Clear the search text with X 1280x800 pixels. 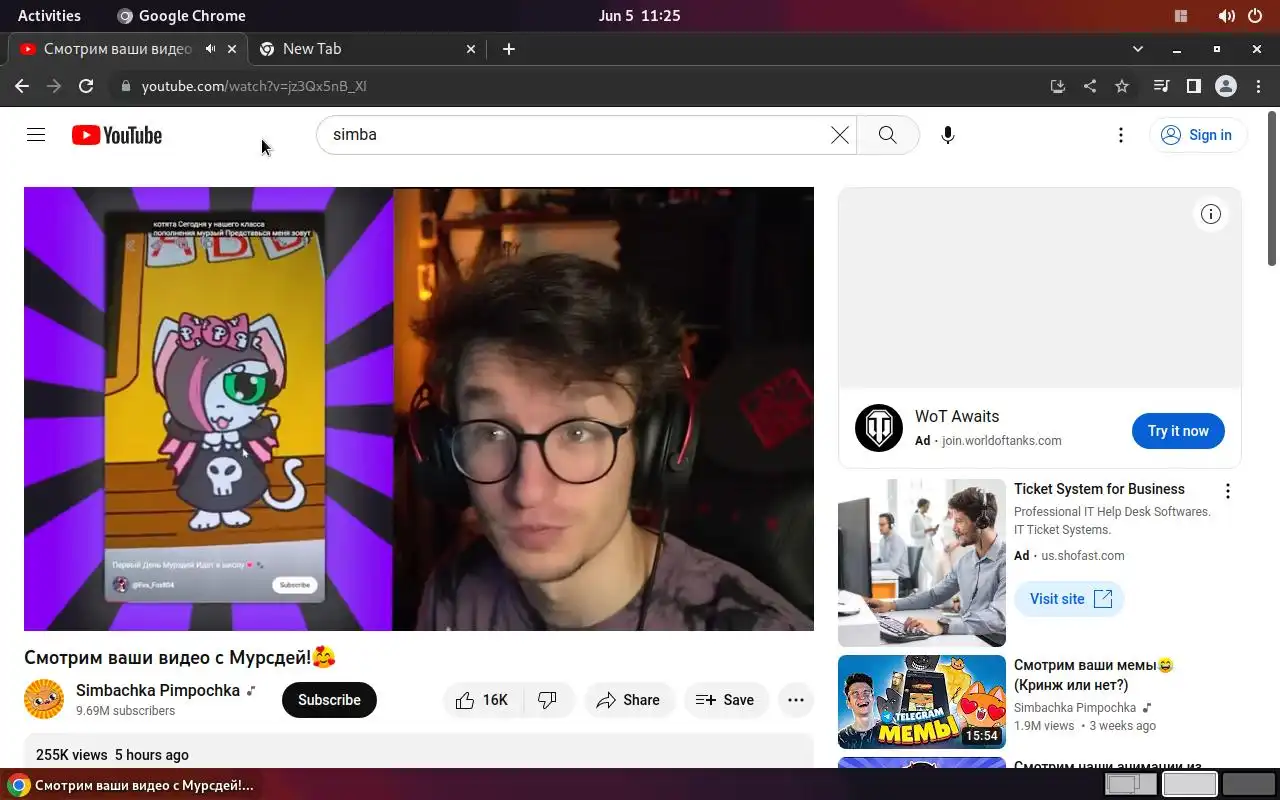point(840,135)
